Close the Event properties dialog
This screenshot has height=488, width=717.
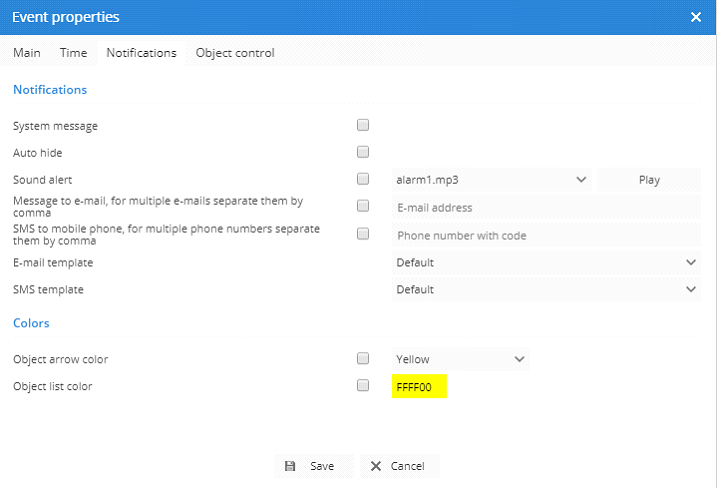pyautogui.click(x=696, y=17)
